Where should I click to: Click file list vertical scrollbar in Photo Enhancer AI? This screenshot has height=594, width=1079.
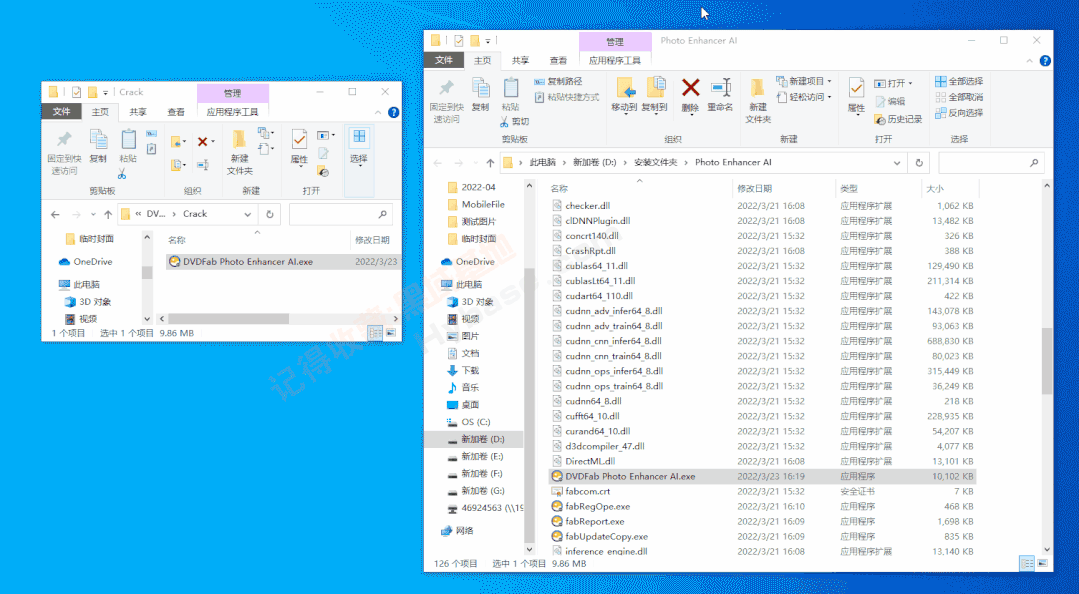pos(1047,361)
